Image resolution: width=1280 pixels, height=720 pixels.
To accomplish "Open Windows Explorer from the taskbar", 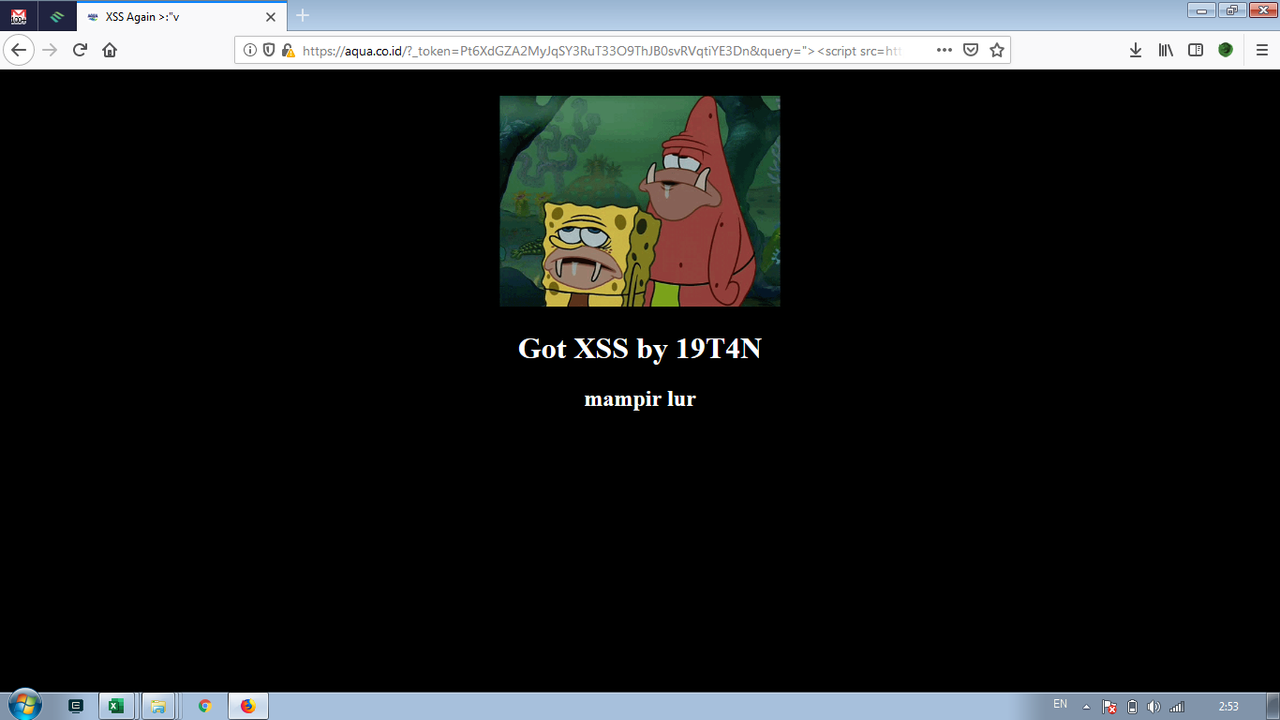I will coord(158,706).
